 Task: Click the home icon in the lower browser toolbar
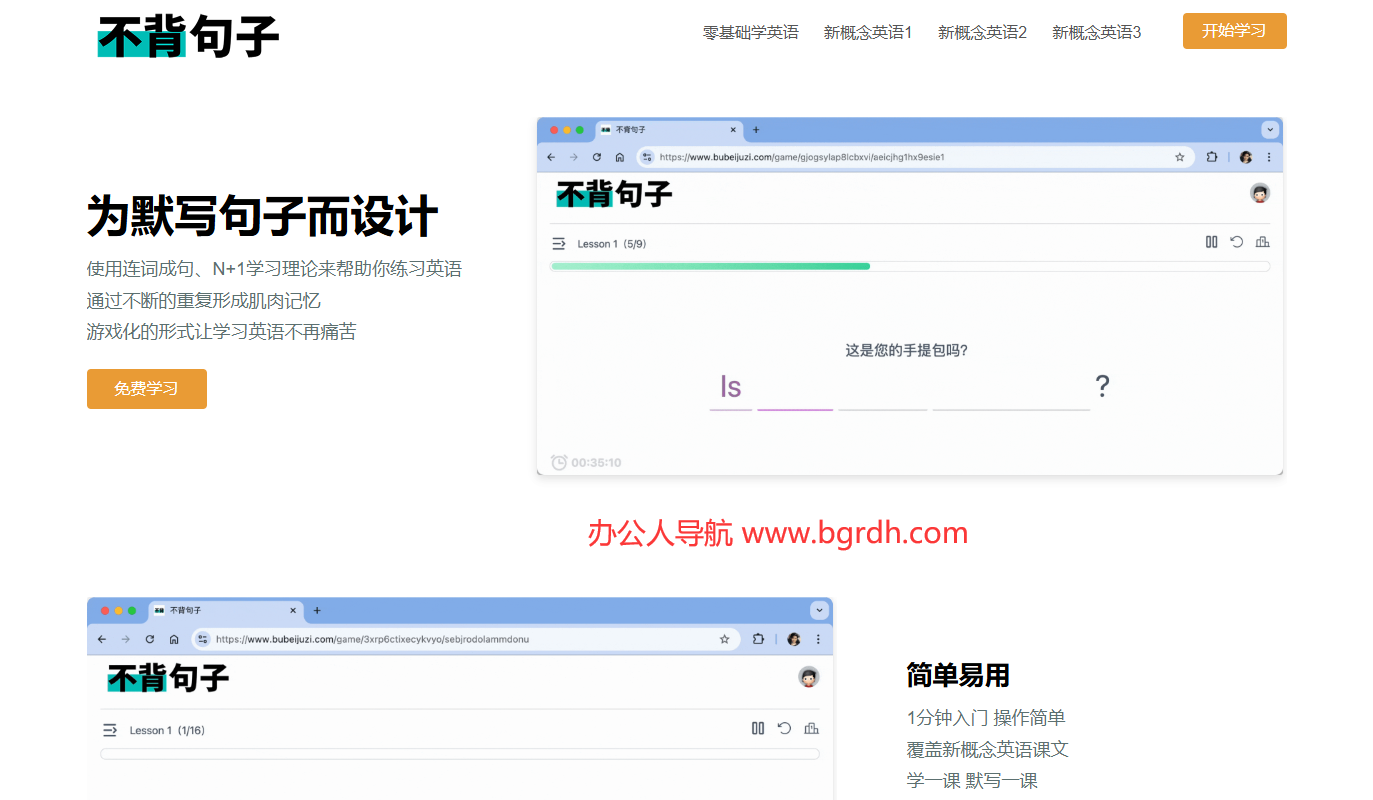174,639
